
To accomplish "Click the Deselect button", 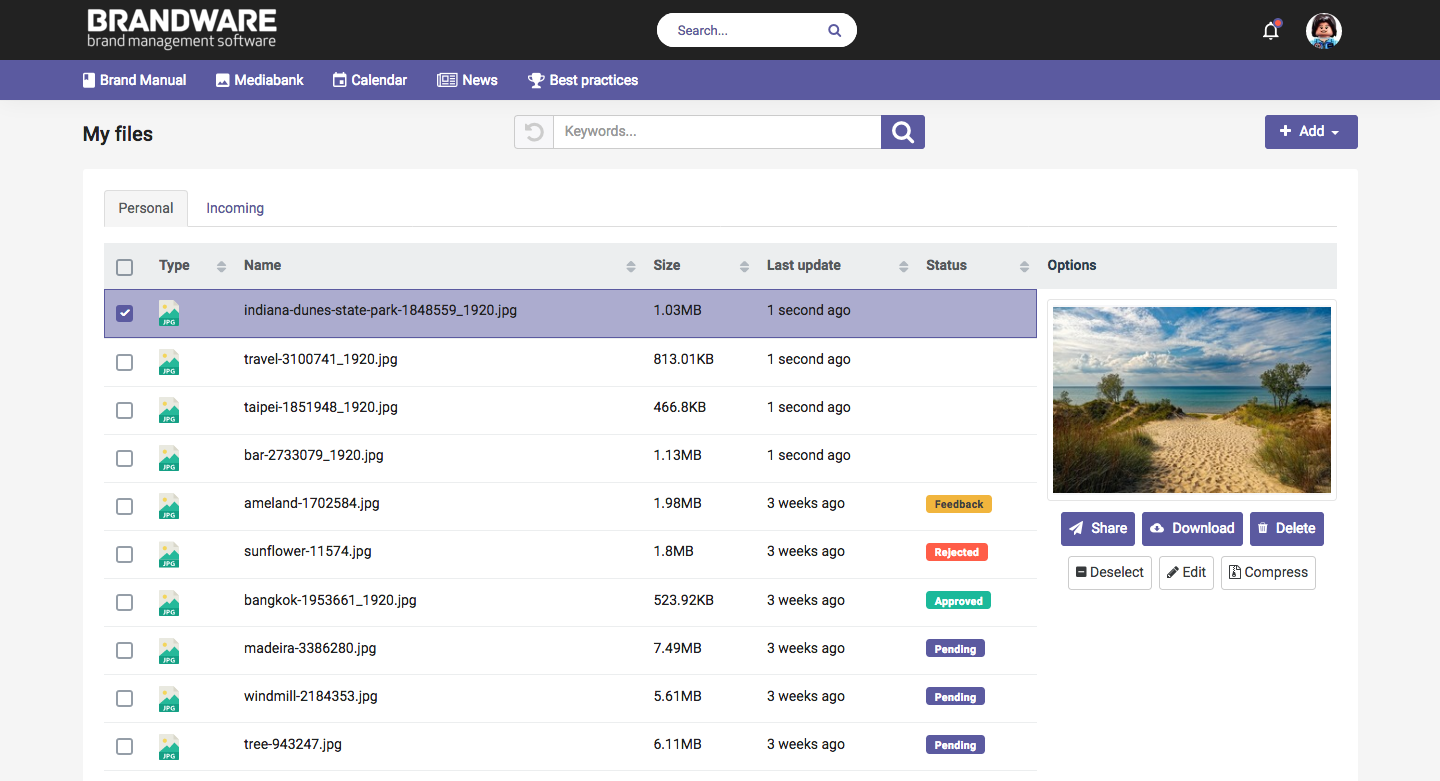I will tap(1110, 573).
